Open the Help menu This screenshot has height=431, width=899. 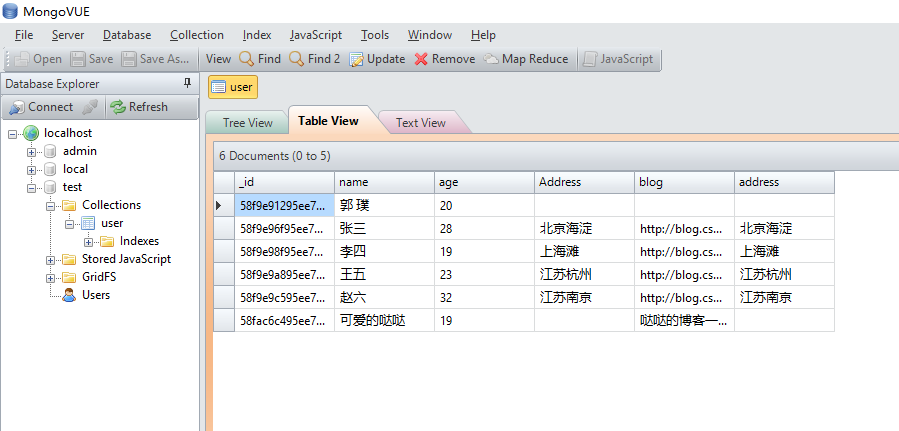pos(483,35)
